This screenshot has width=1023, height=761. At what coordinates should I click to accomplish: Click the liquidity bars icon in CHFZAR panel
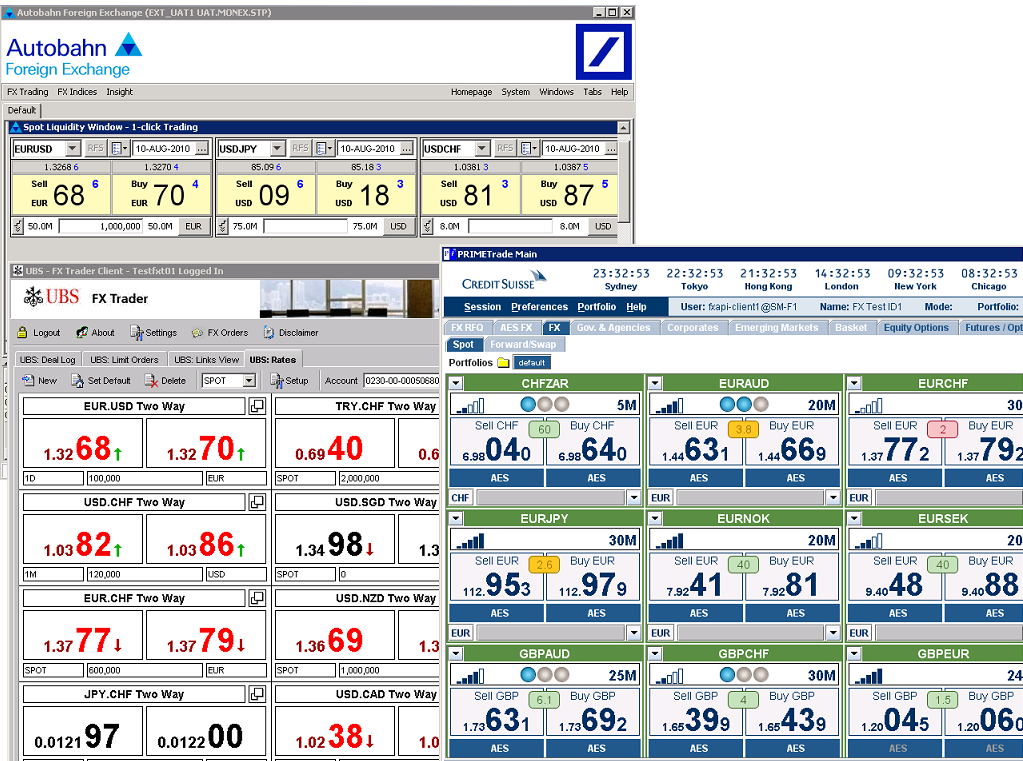470,406
